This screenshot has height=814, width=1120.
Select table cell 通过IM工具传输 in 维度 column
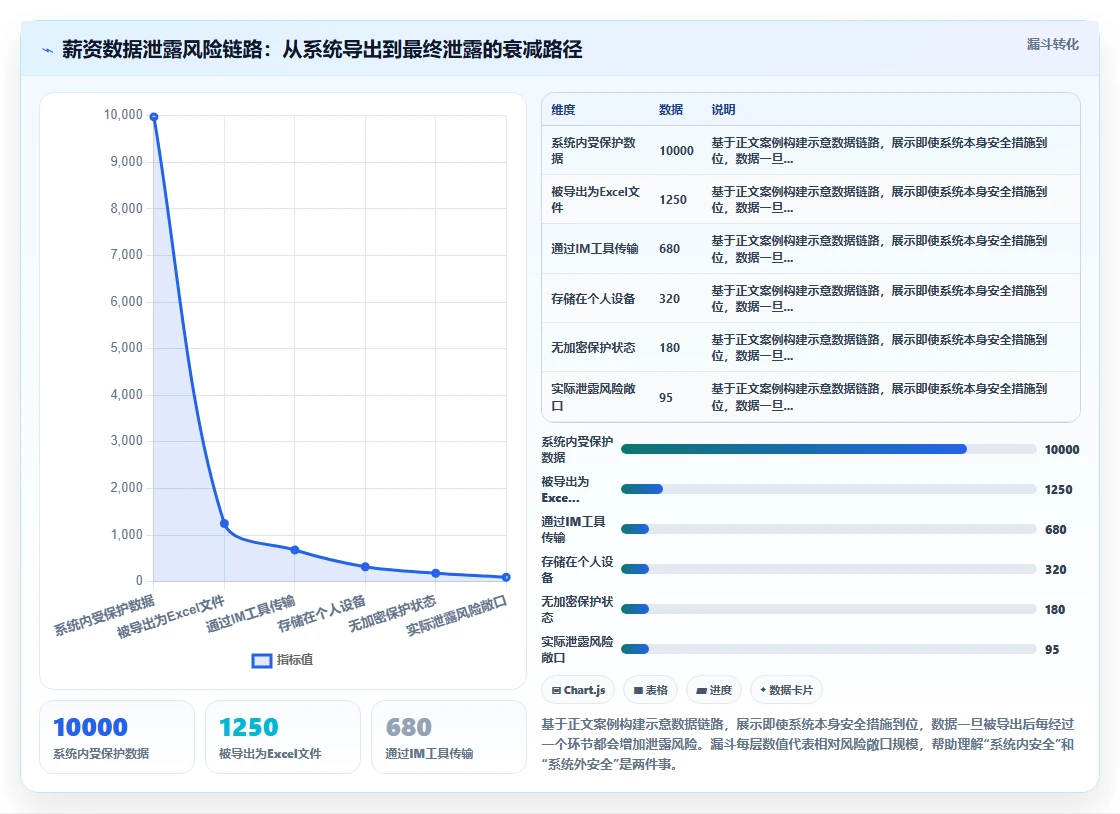tap(595, 248)
